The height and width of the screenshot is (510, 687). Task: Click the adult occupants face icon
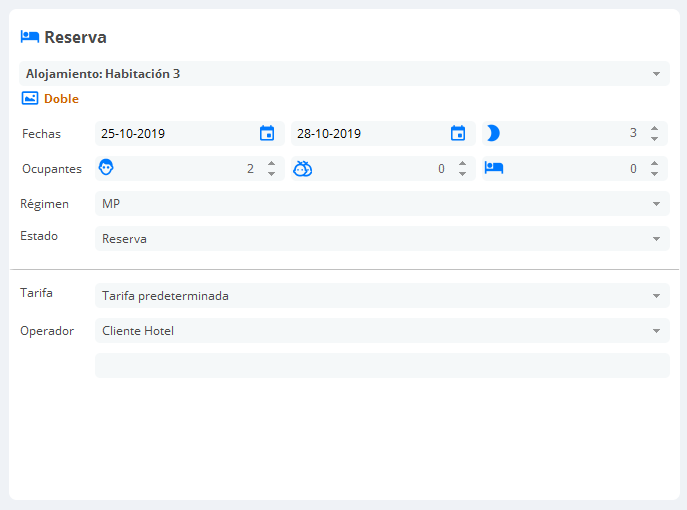106,167
